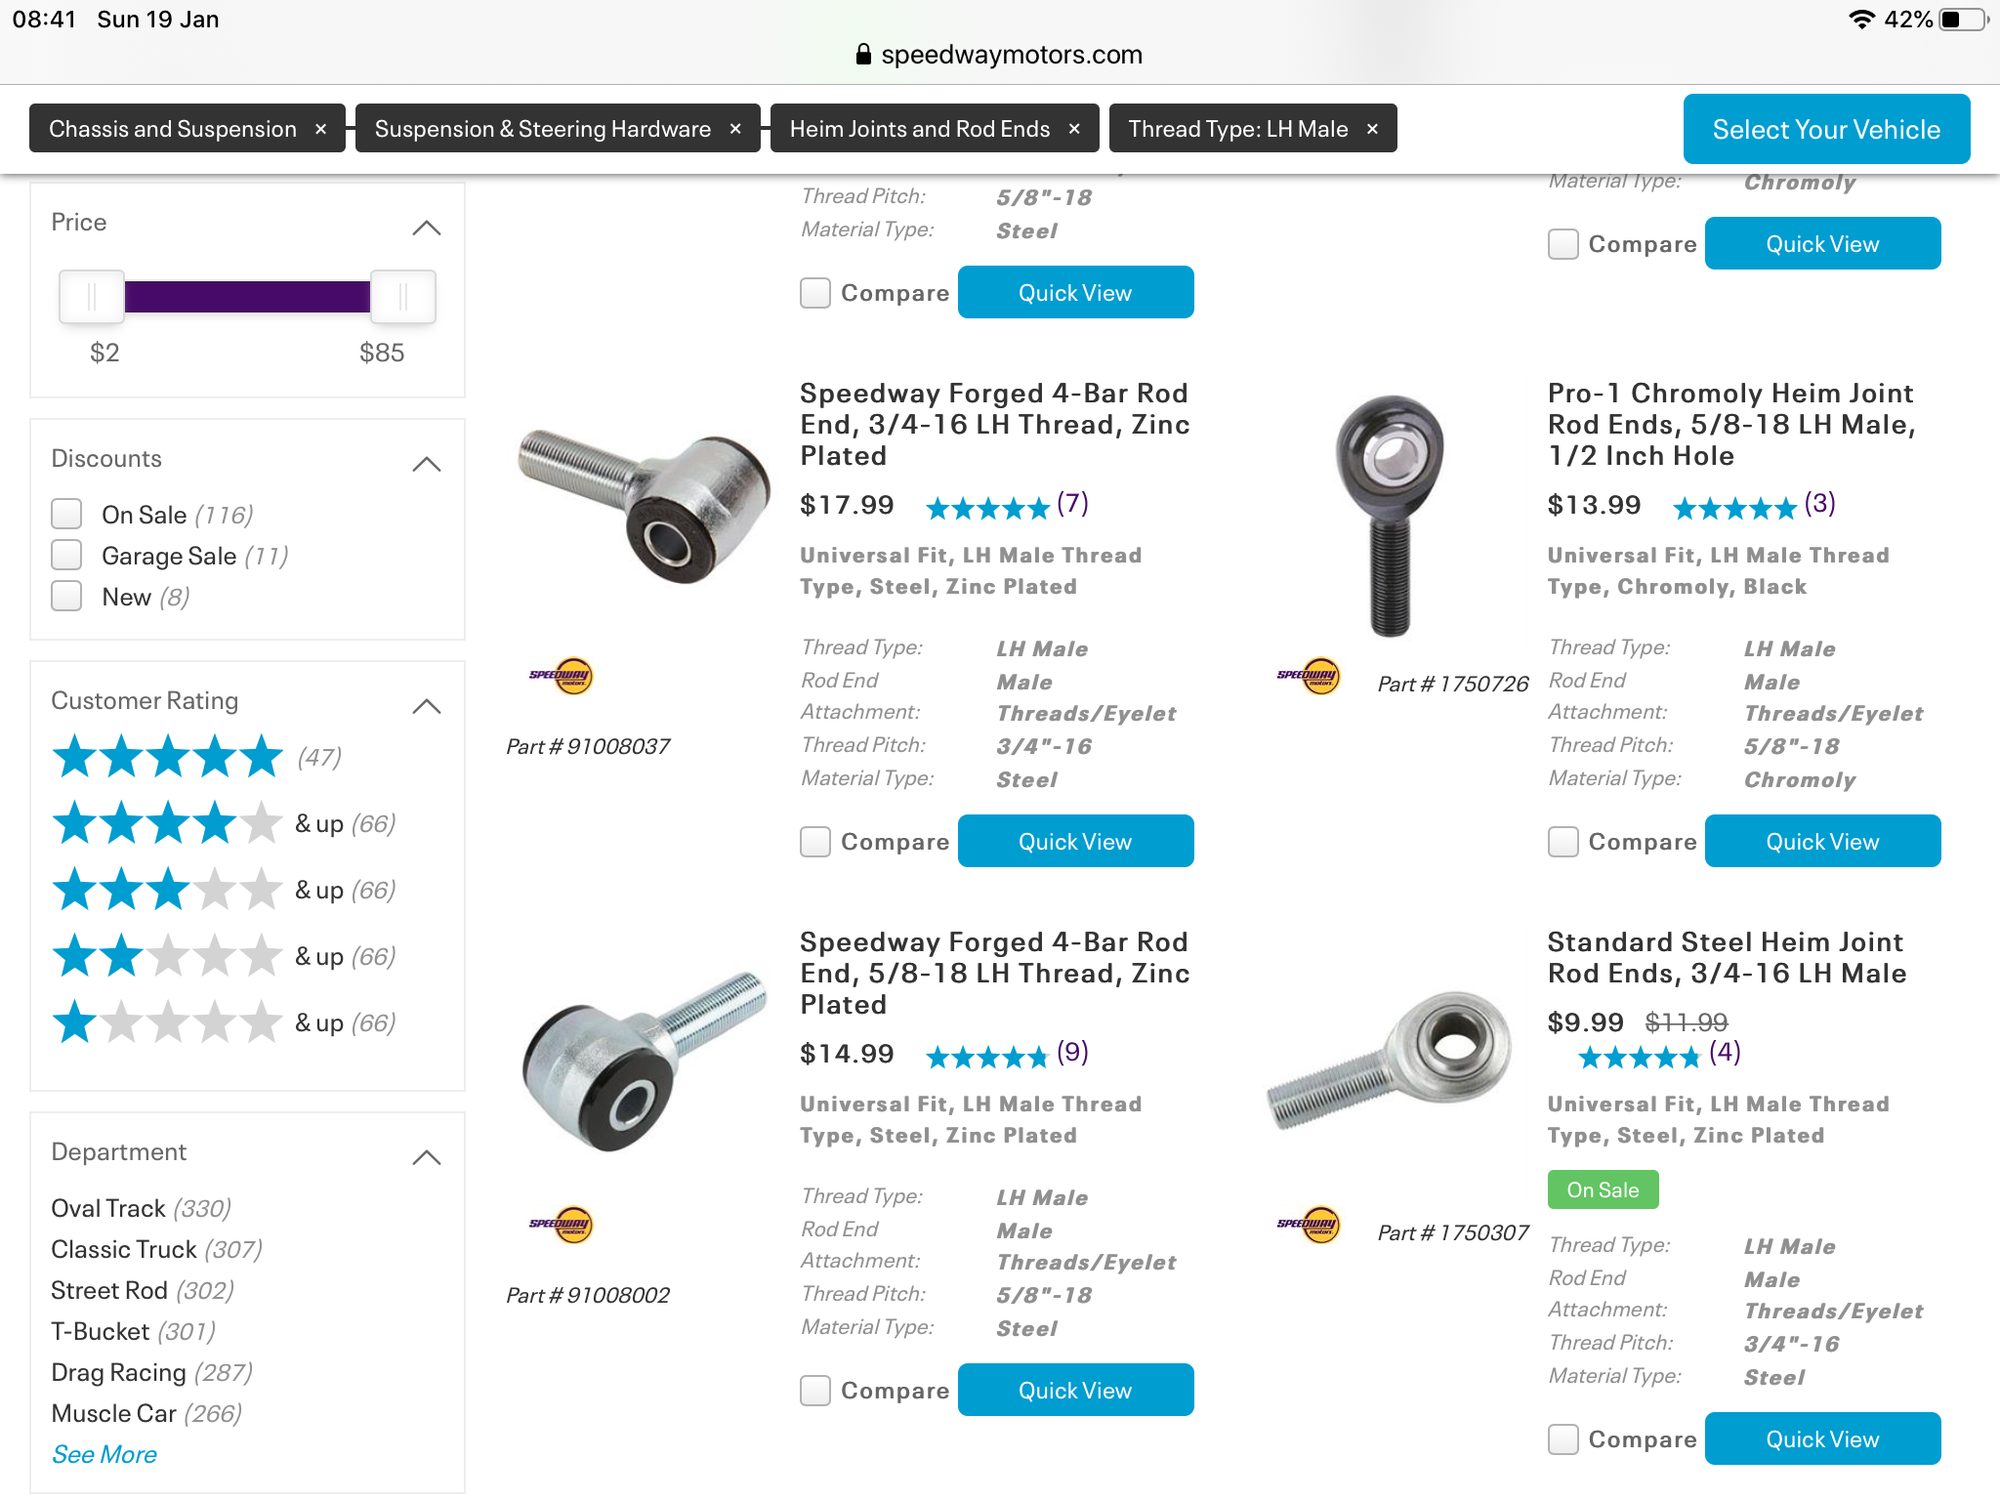Collapse the Customer Rating section
This screenshot has height=1500, width=2000.
427,706
